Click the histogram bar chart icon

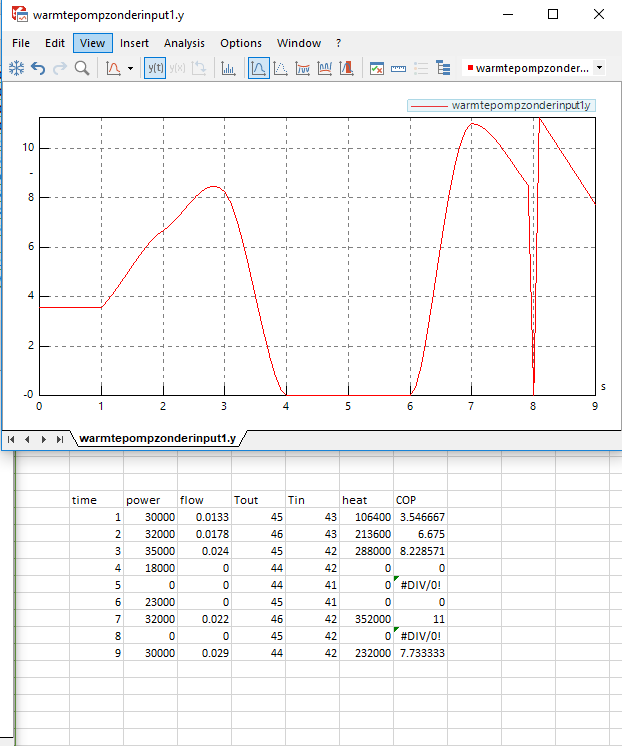coord(228,68)
